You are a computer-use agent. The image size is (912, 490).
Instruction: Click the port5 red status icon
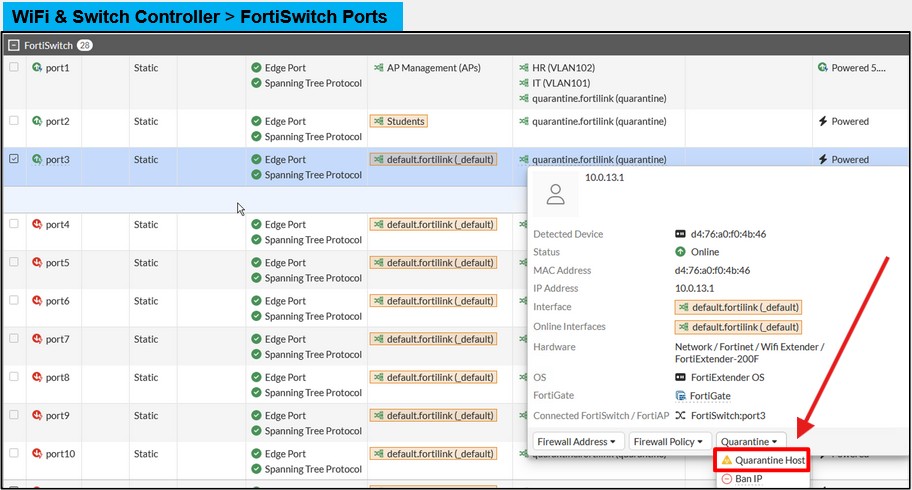(37, 262)
